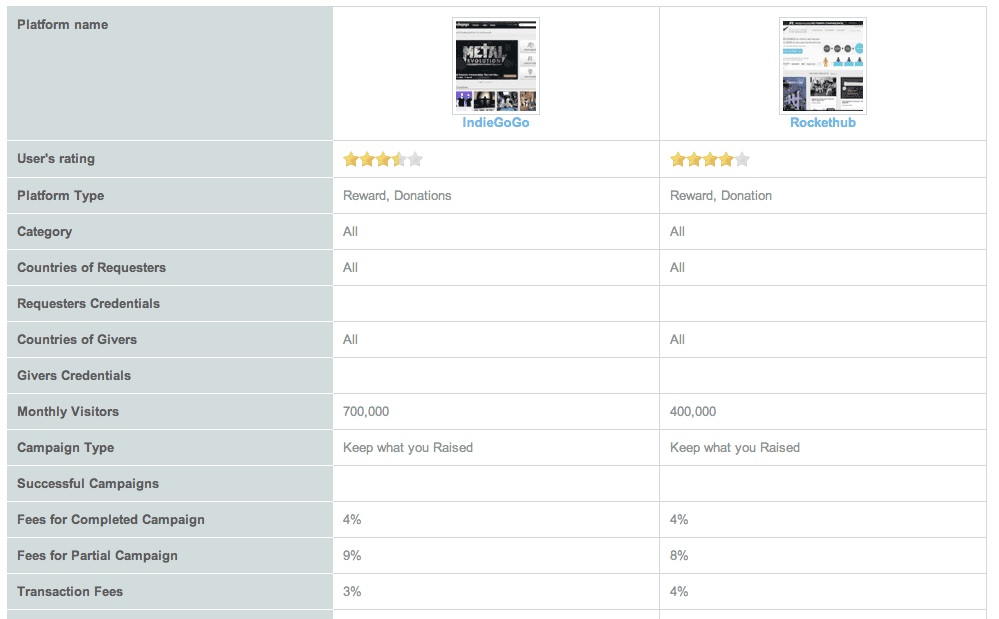The image size is (999, 619).
Task: Click IndieGoGo's second rating star
Action: click(x=367, y=159)
